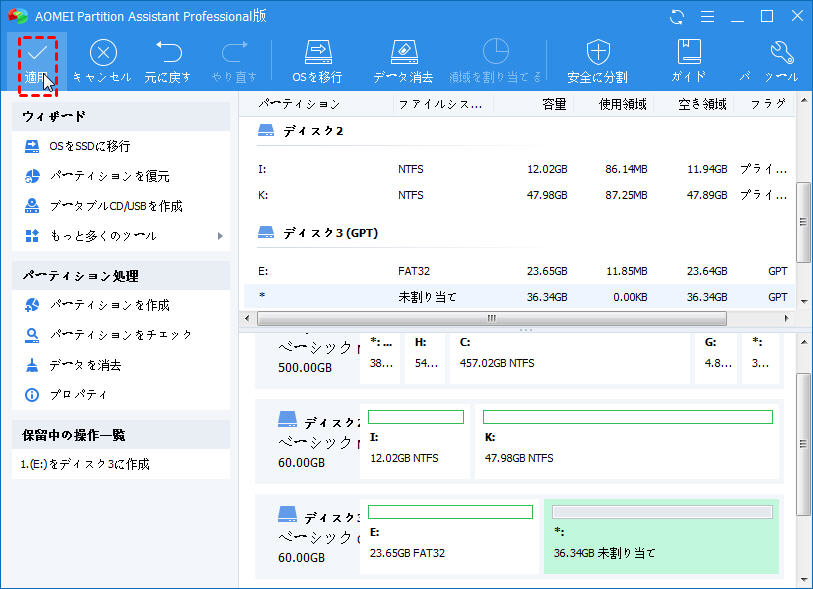Select 36.34GB 未割り当て block in disk map
Screen dimensions: 813x589
point(662,536)
